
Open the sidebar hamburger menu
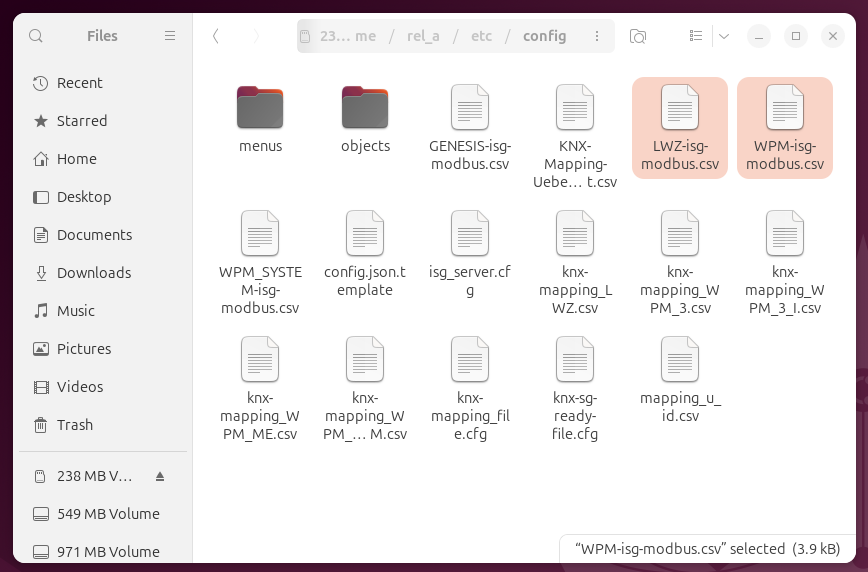[x=170, y=36]
